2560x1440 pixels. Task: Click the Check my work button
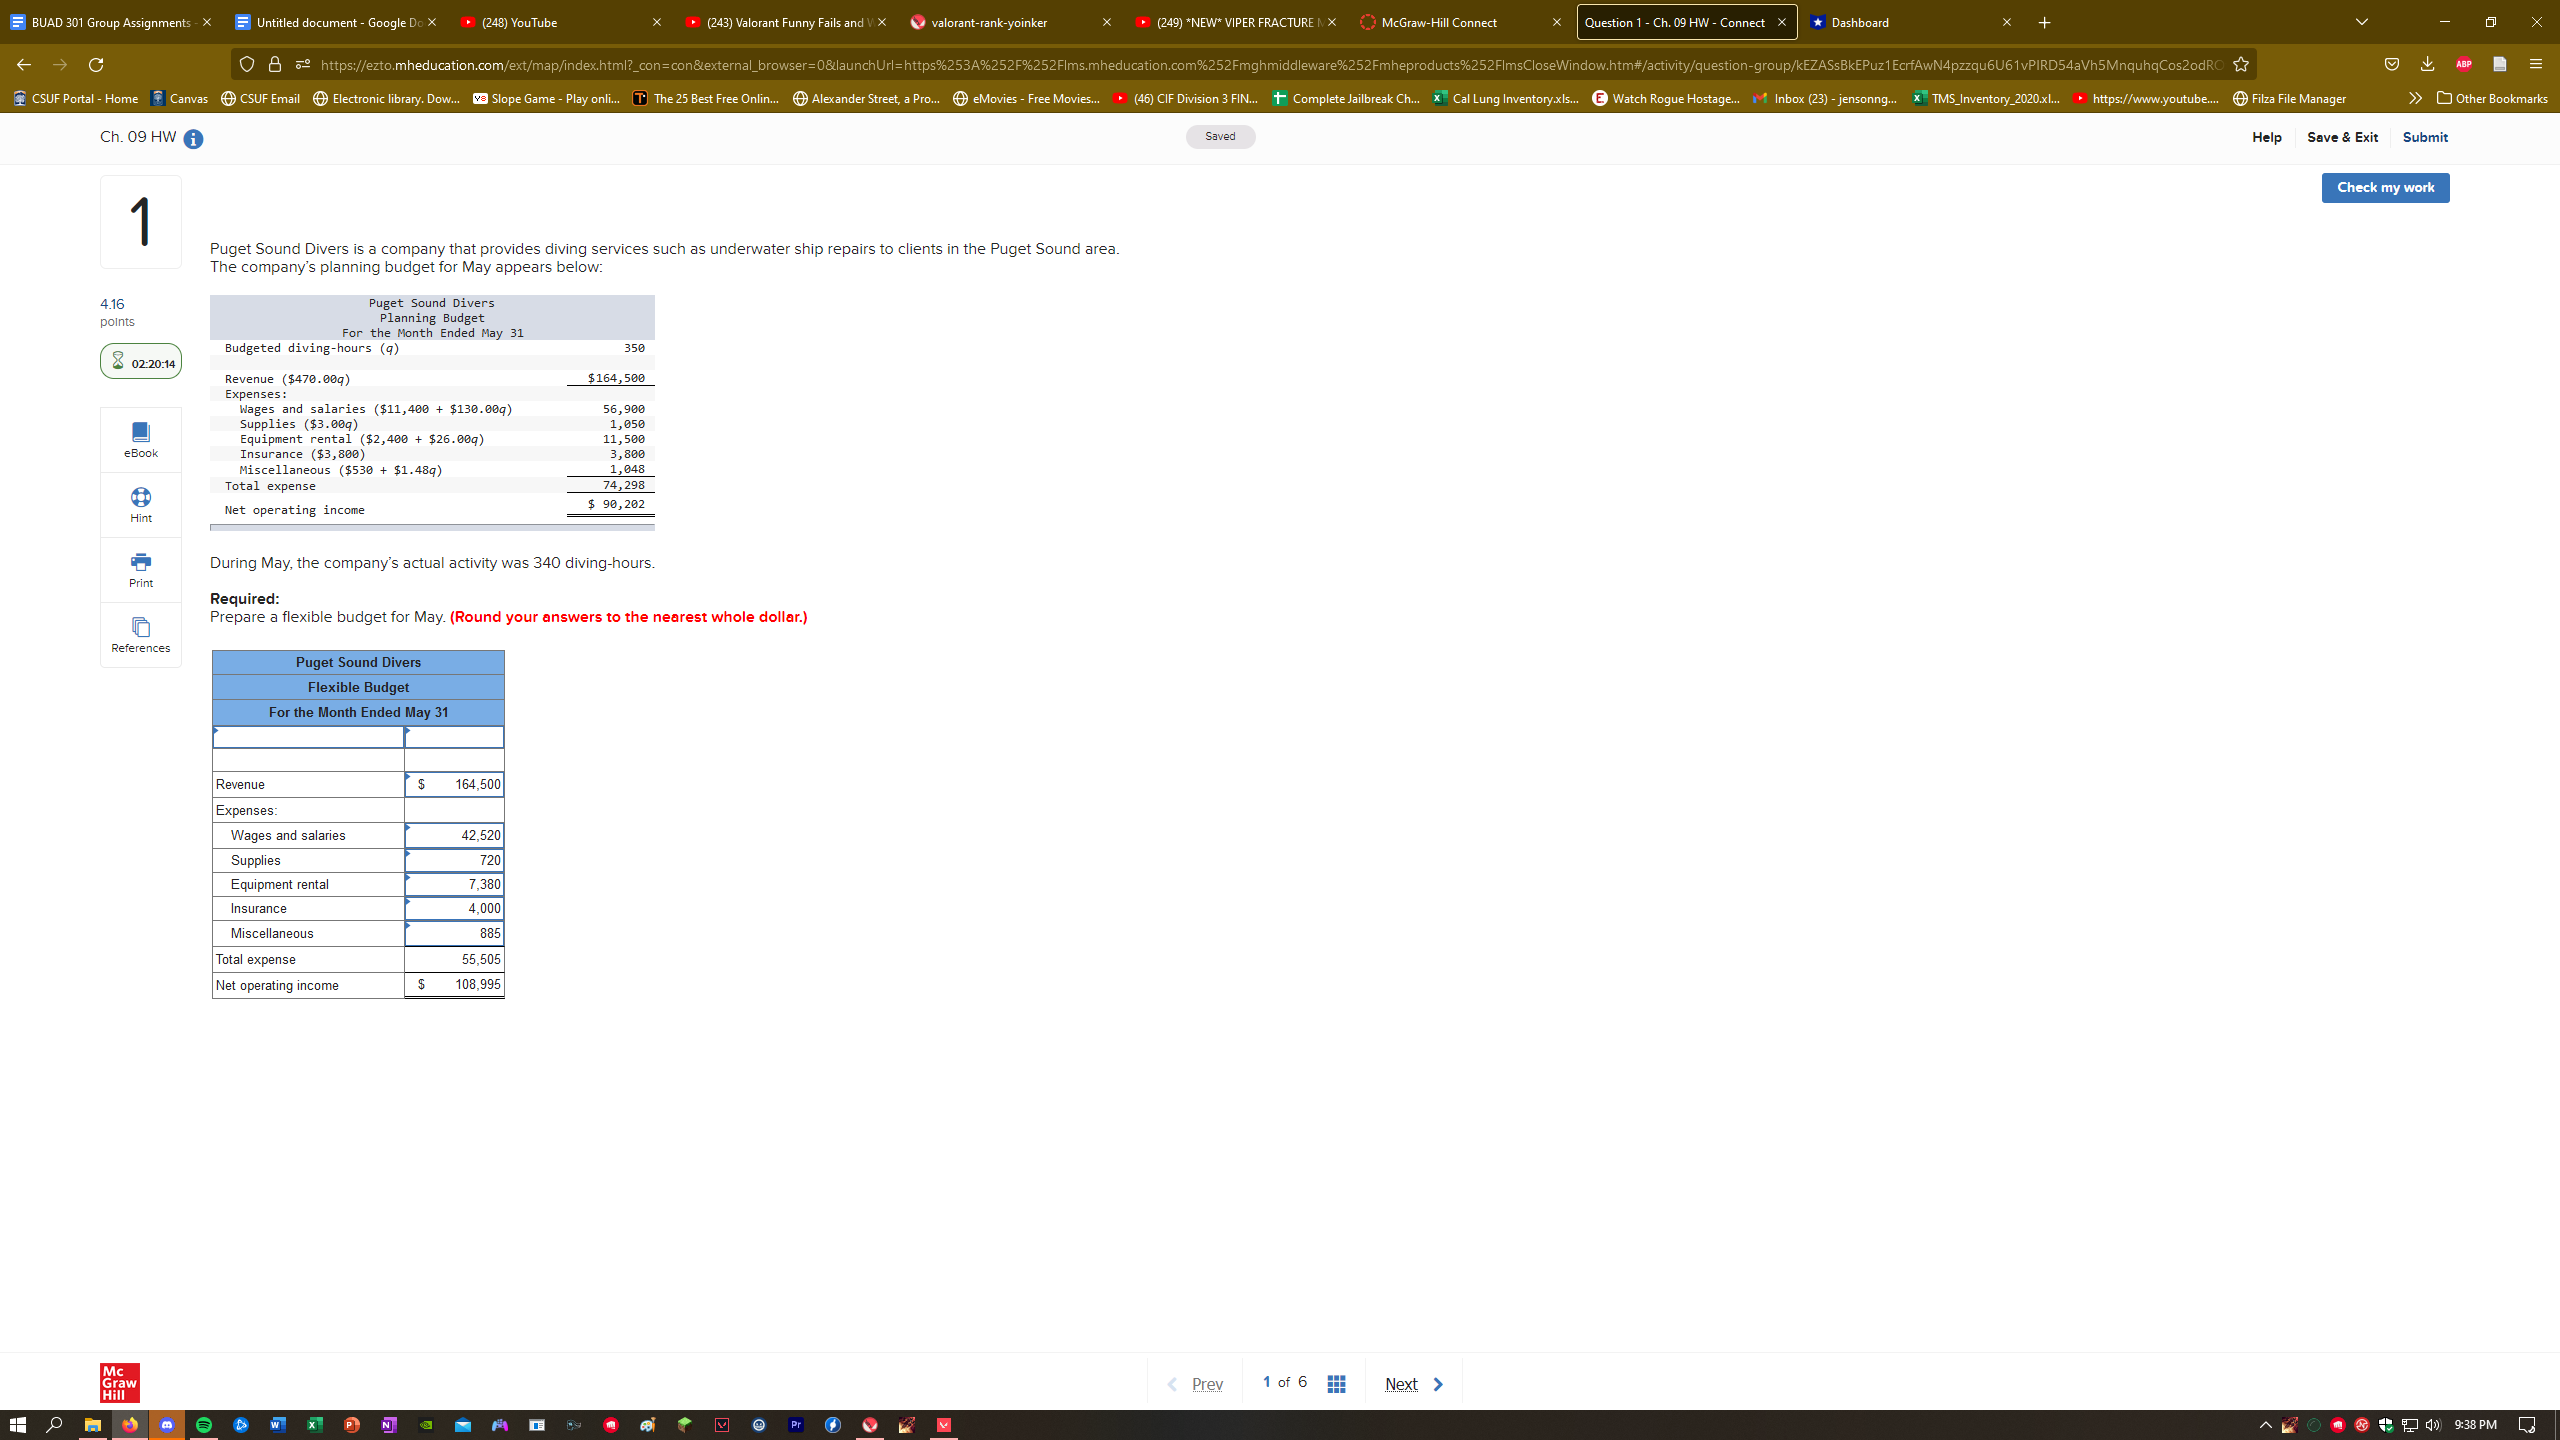(x=2385, y=188)
